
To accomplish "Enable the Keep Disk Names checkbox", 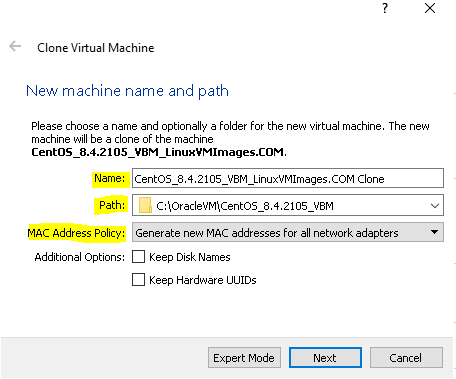I will click(138, 257).
